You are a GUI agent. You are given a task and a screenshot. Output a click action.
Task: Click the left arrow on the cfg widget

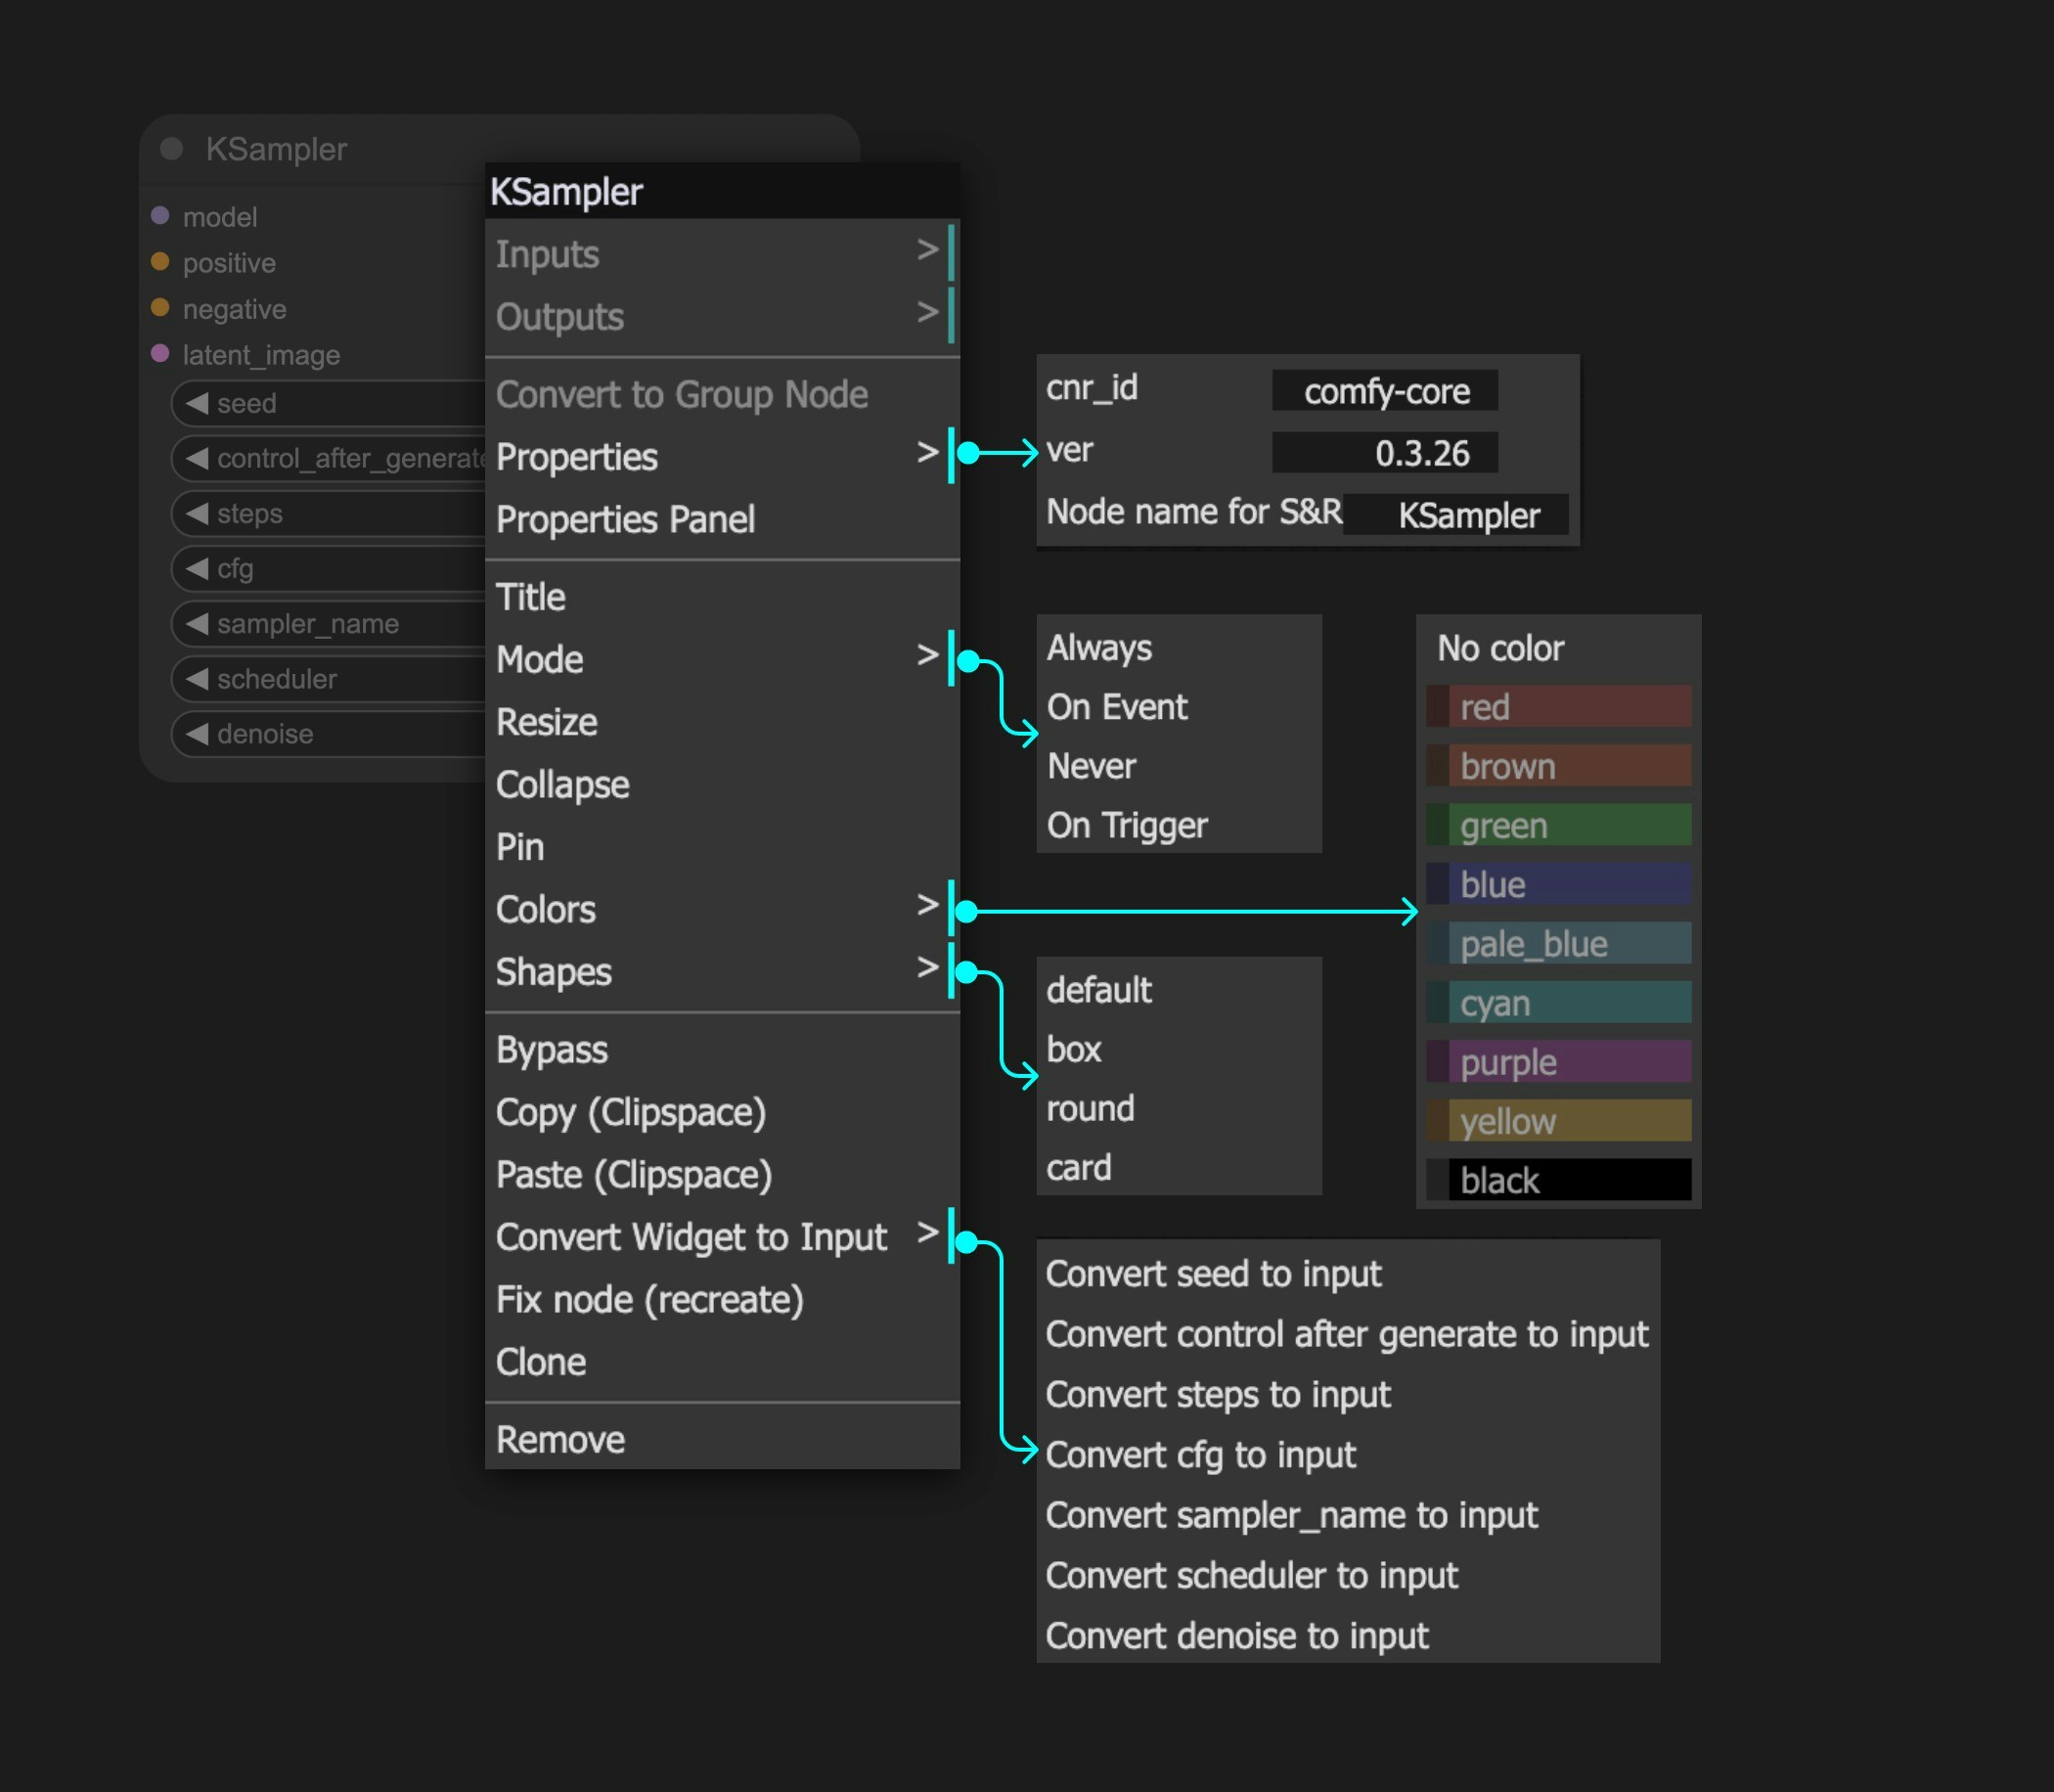(198, 568)
